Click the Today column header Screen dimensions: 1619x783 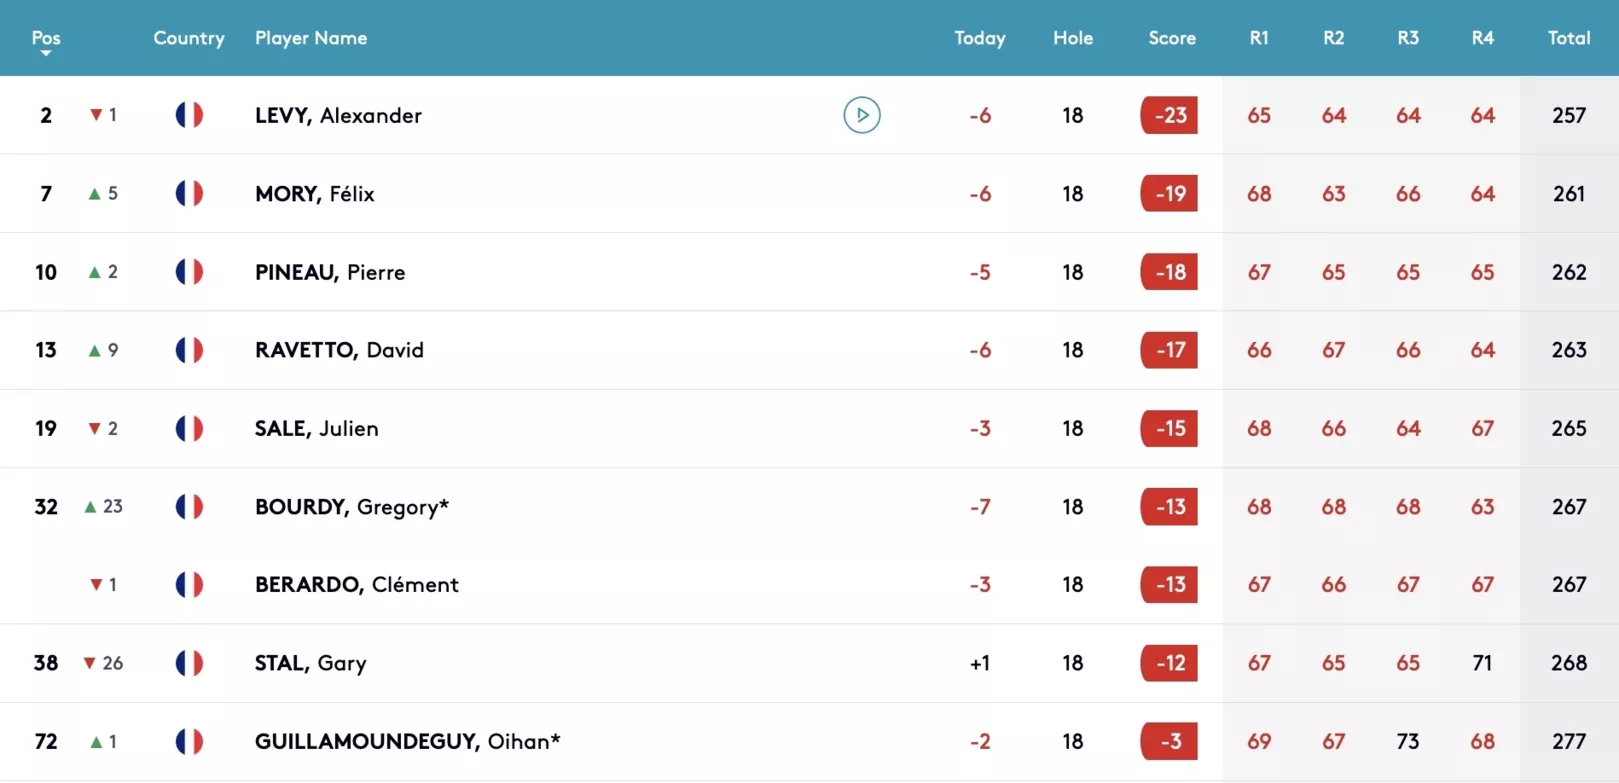coord(980,38)
